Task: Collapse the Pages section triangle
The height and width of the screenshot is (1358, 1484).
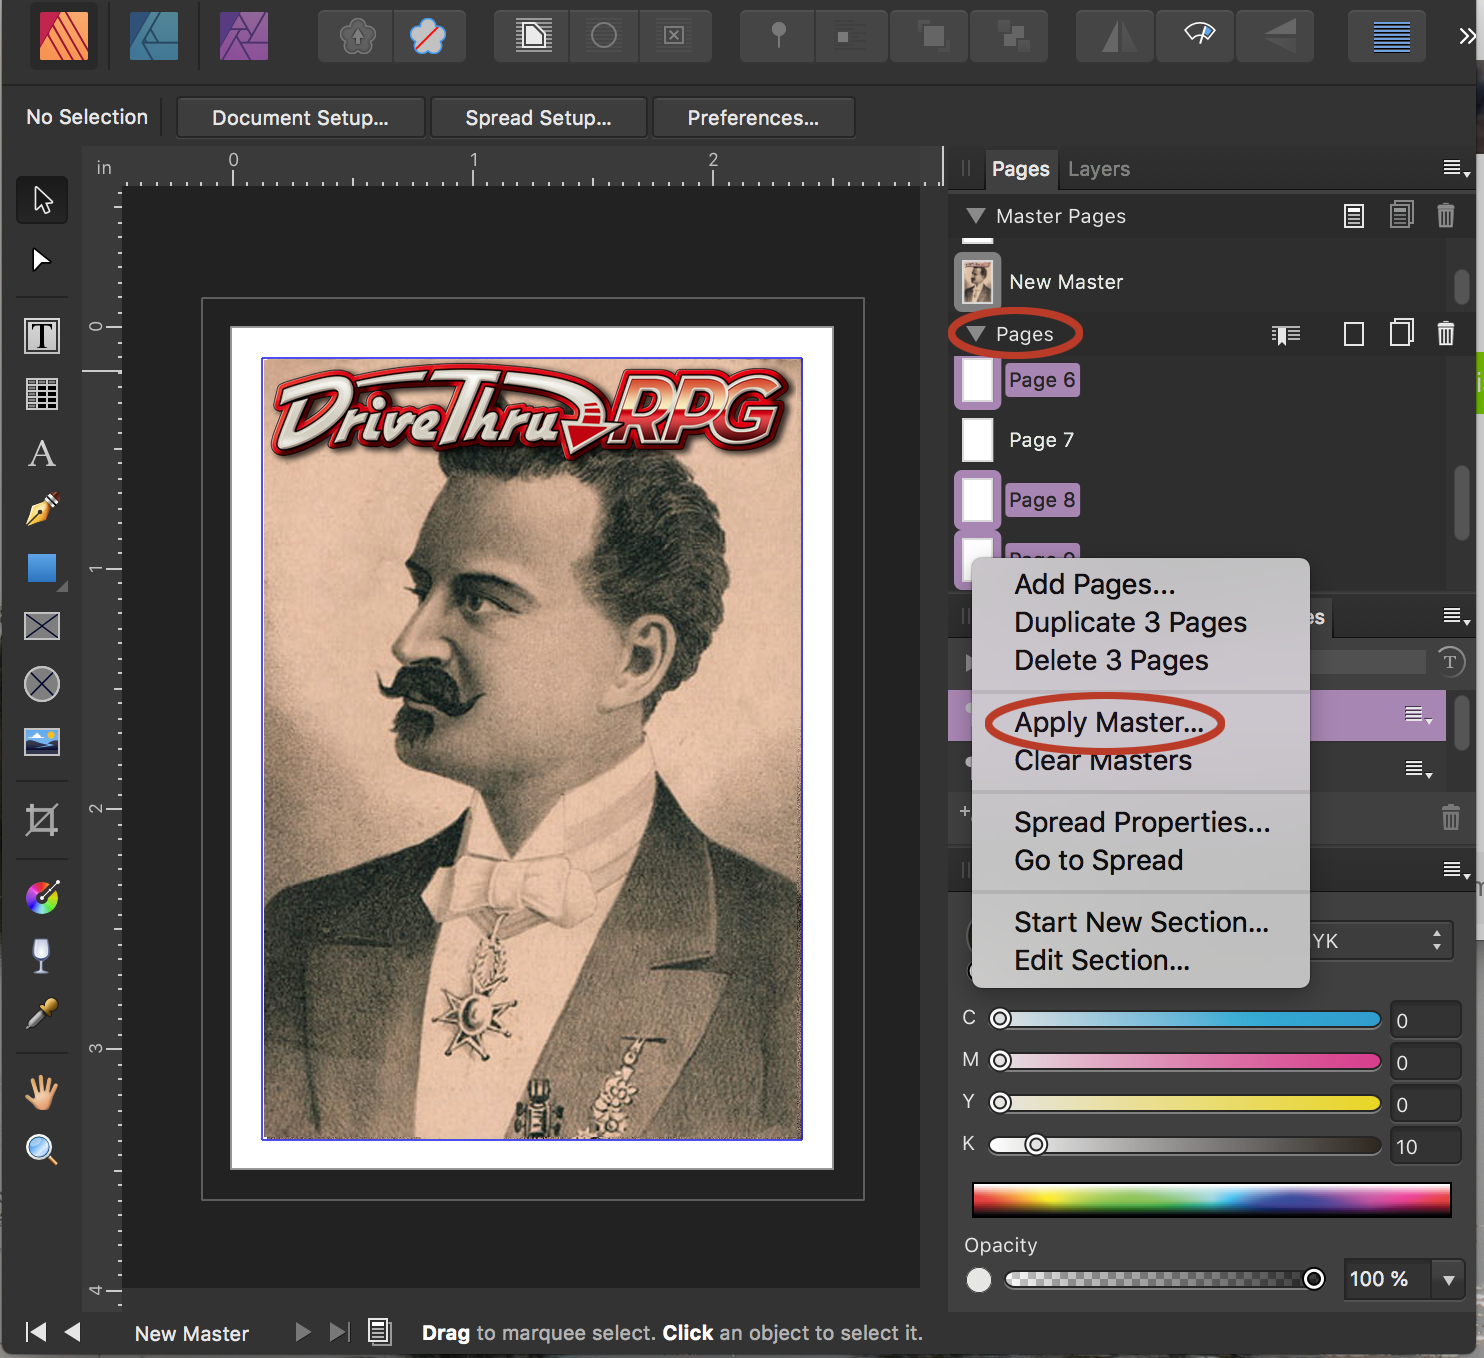Action: (976, 334)
